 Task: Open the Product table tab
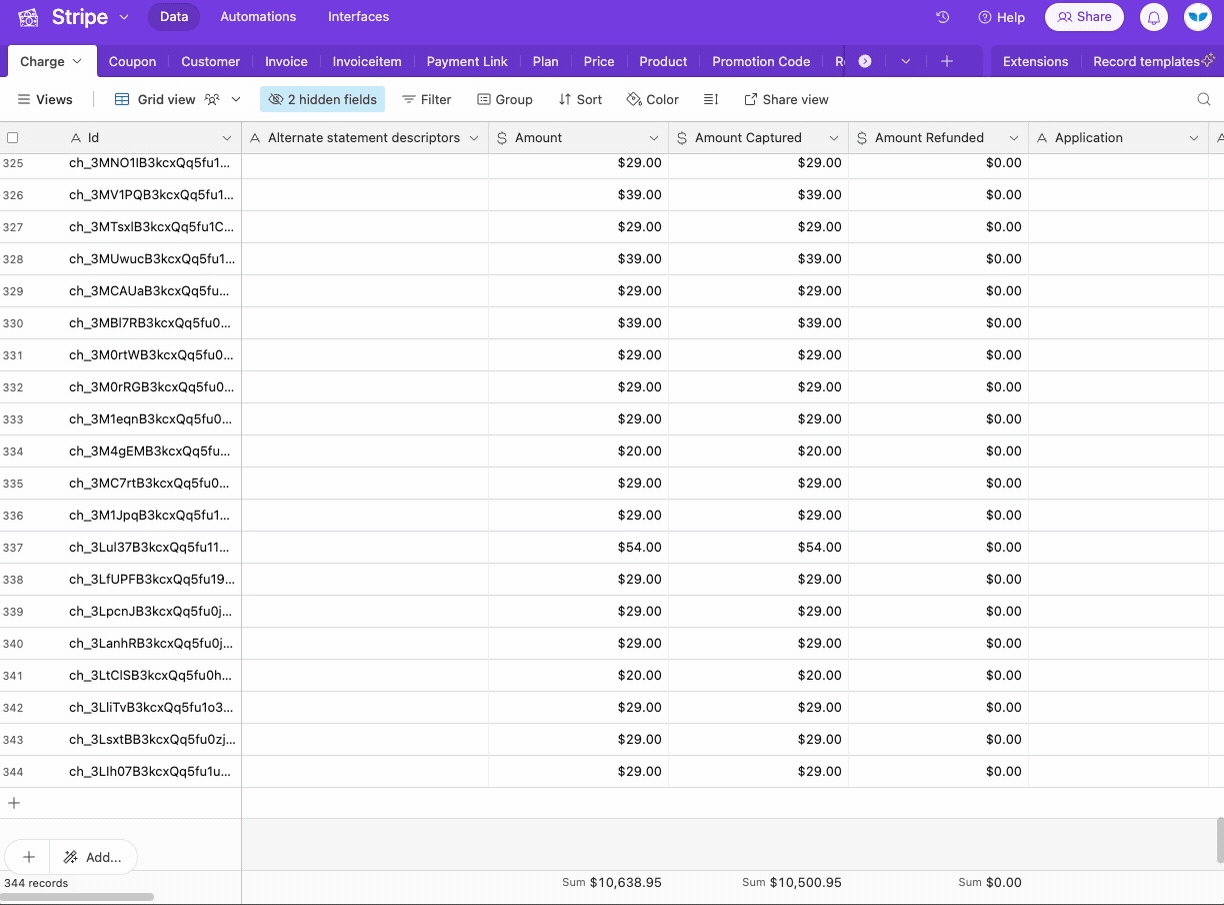pyautogui.click(x=662, y=61)
